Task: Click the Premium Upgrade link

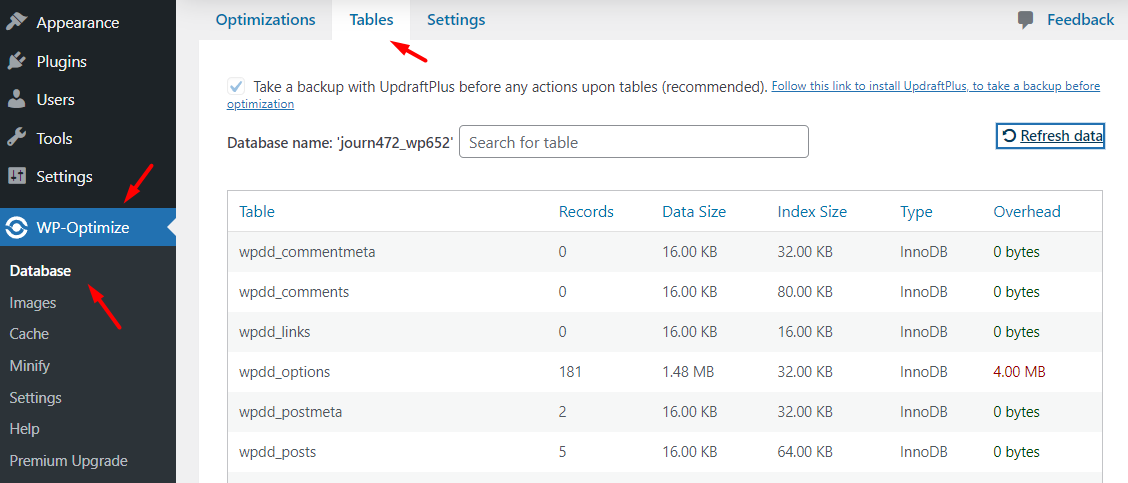Action: tap(68, 461)
